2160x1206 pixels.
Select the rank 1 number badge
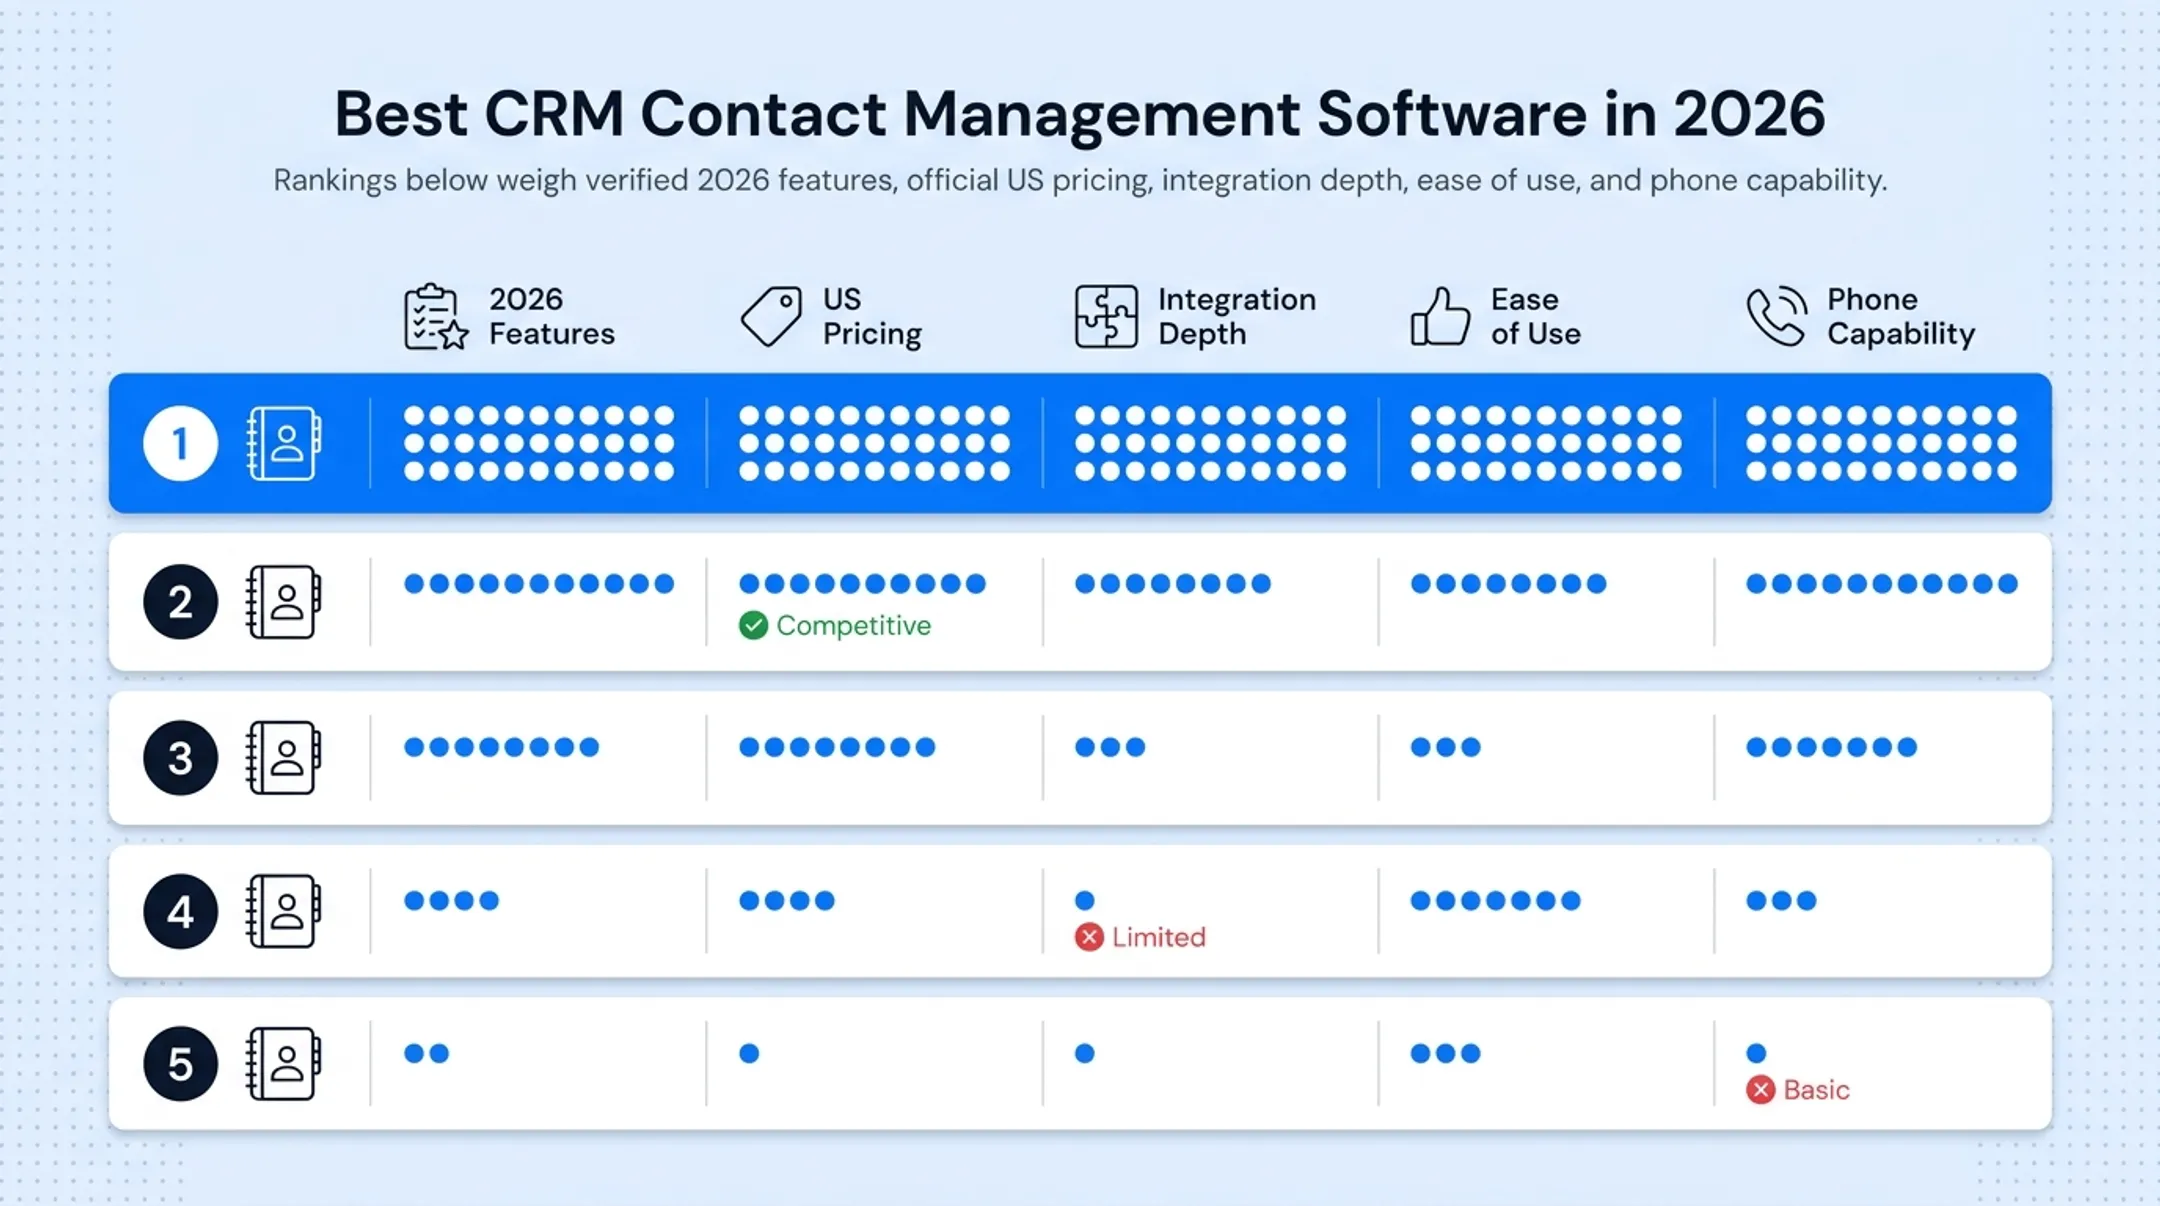[x=180, y=443]
